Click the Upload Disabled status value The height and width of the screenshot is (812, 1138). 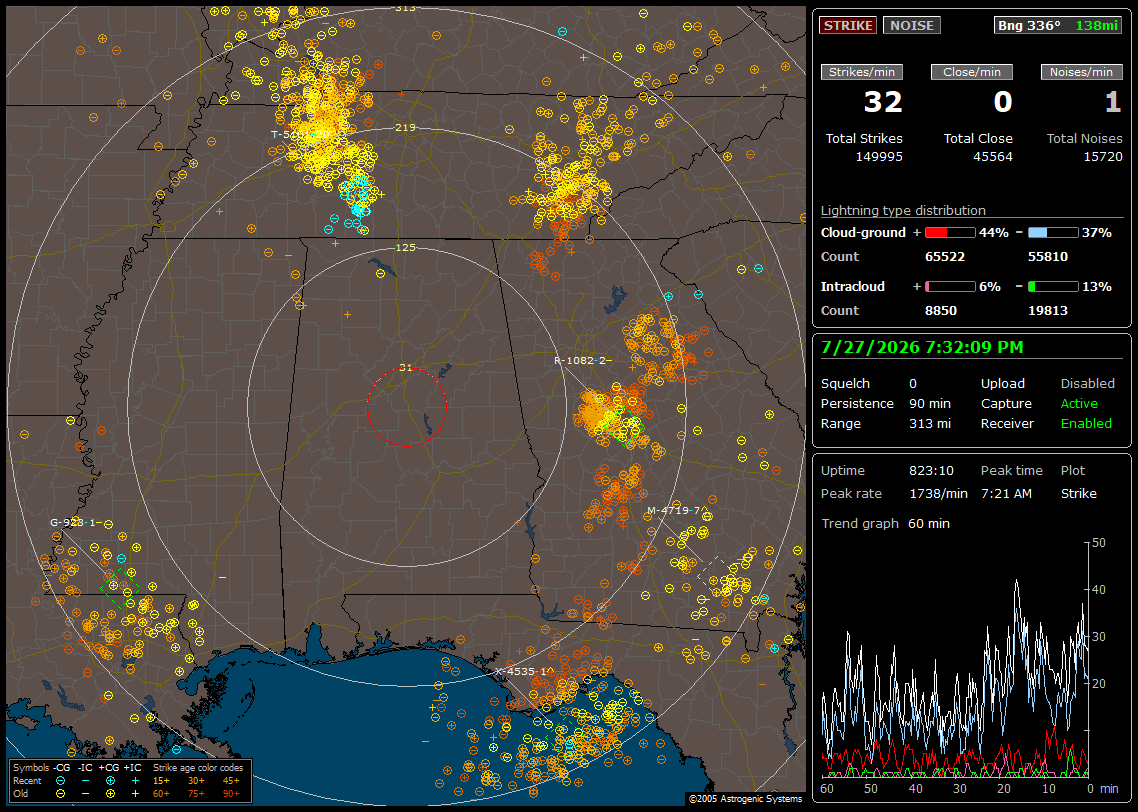(1087, 383)
